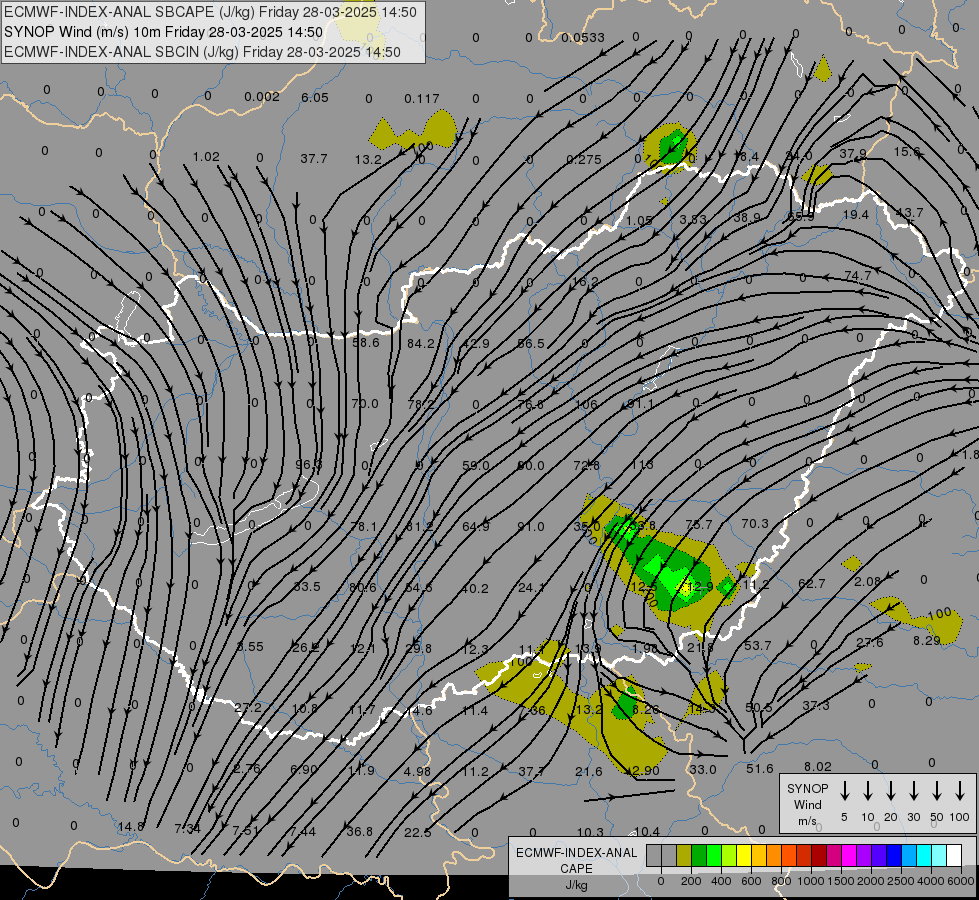The width and height of the screenshot is (979, 900).
Task: Select the dark red CAPE legend swatch
Action: click(819, 856)
